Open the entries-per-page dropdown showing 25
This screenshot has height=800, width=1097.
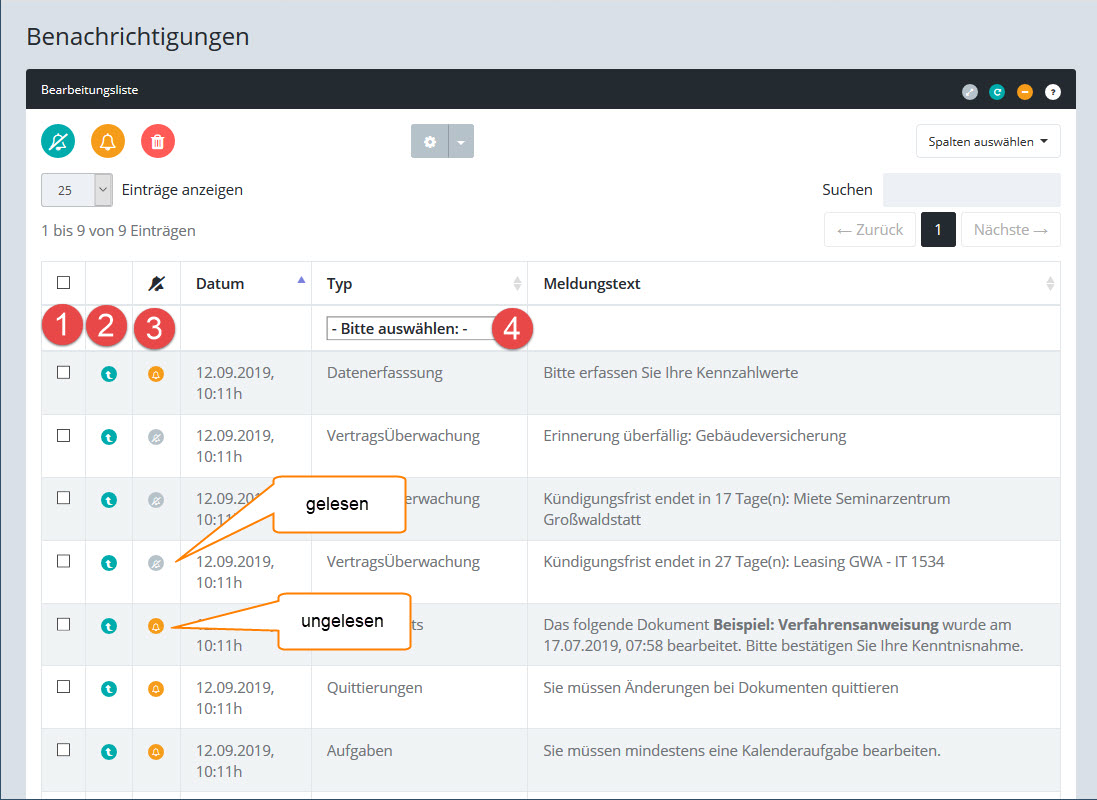[x=76, y=190]
